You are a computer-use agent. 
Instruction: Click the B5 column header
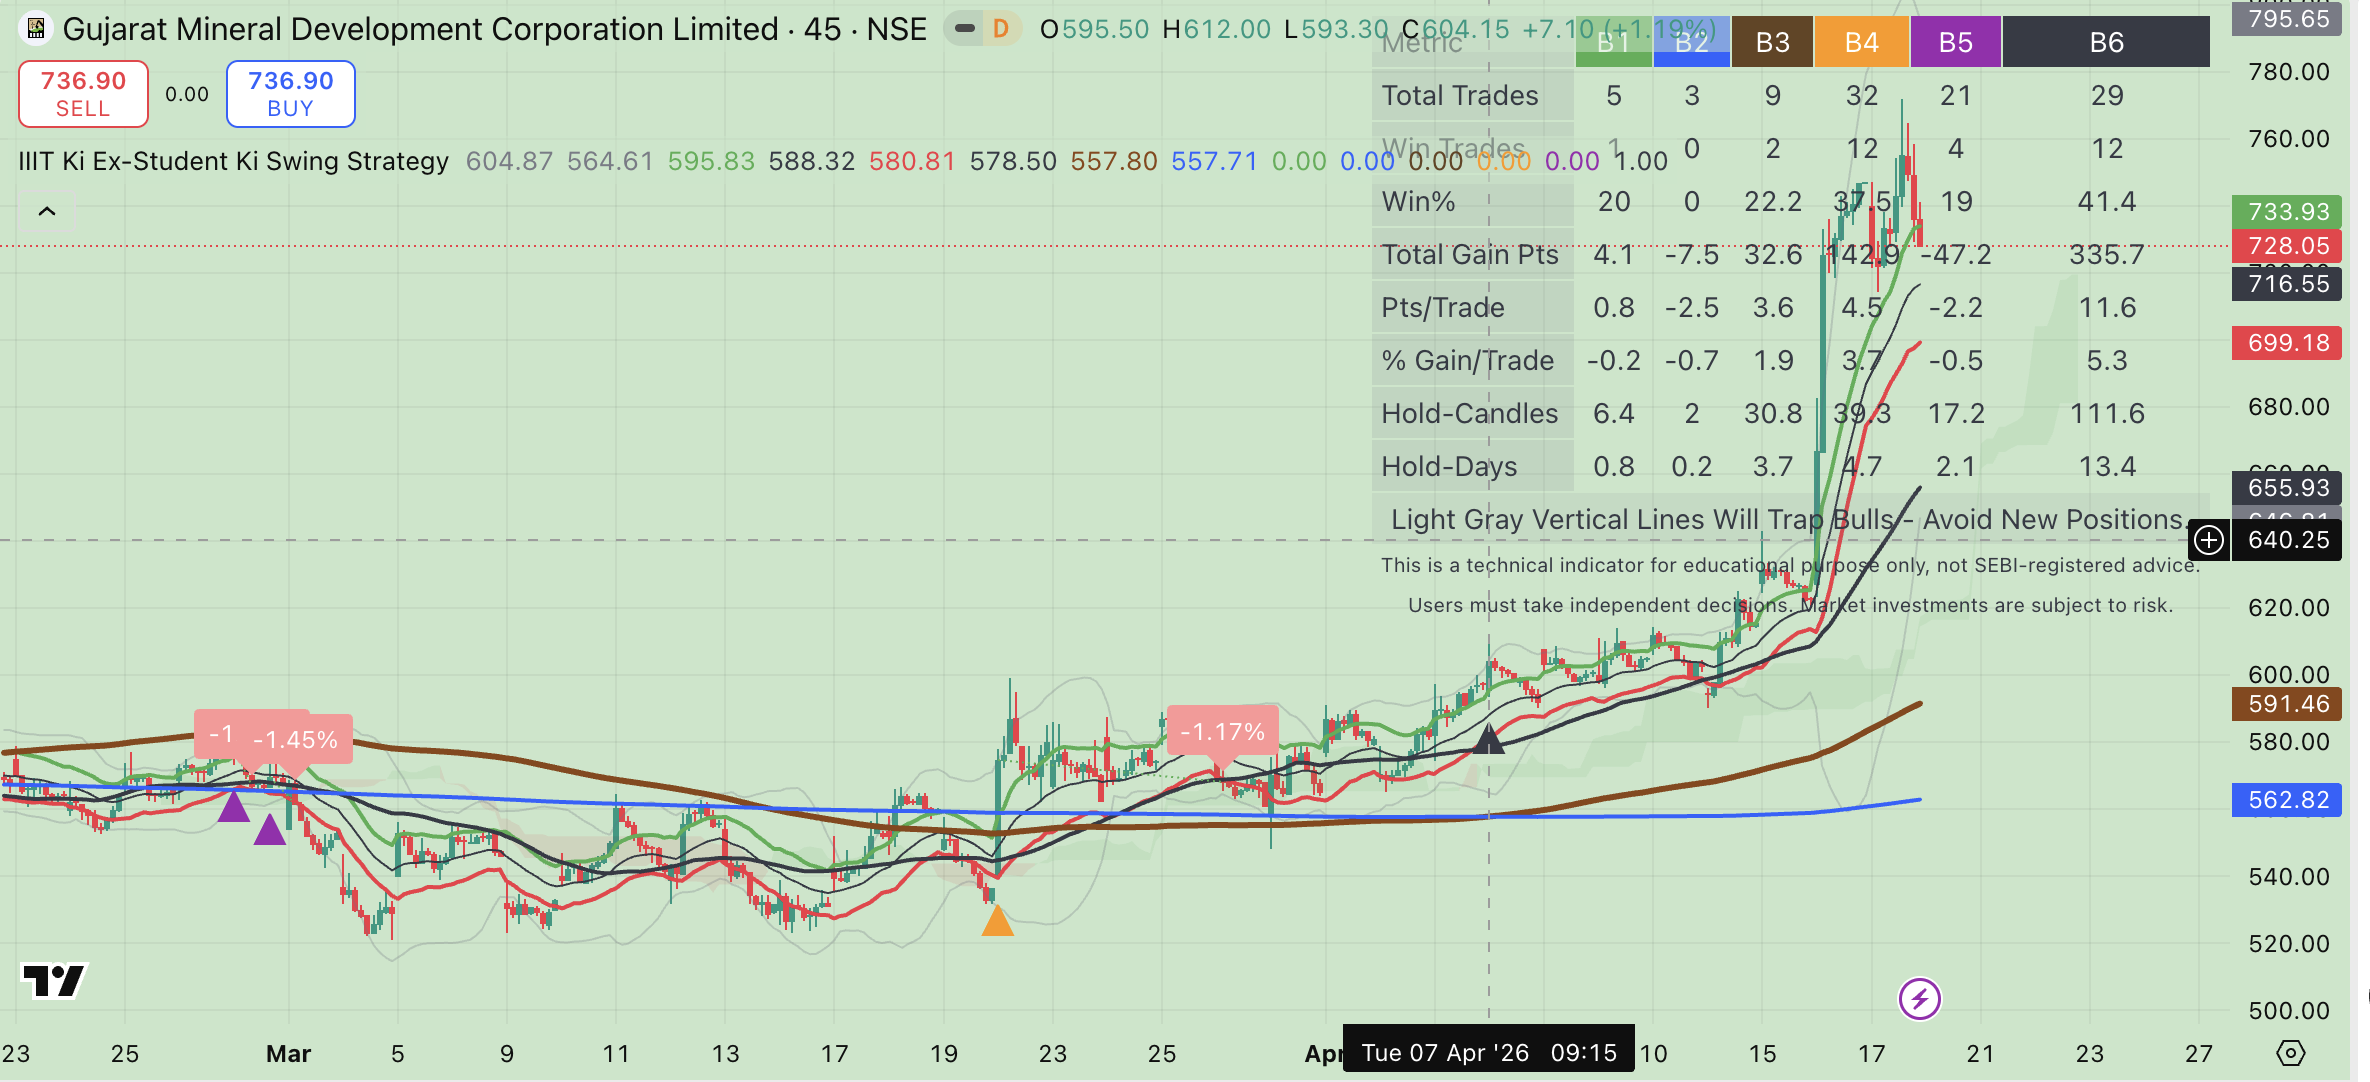1955,42
